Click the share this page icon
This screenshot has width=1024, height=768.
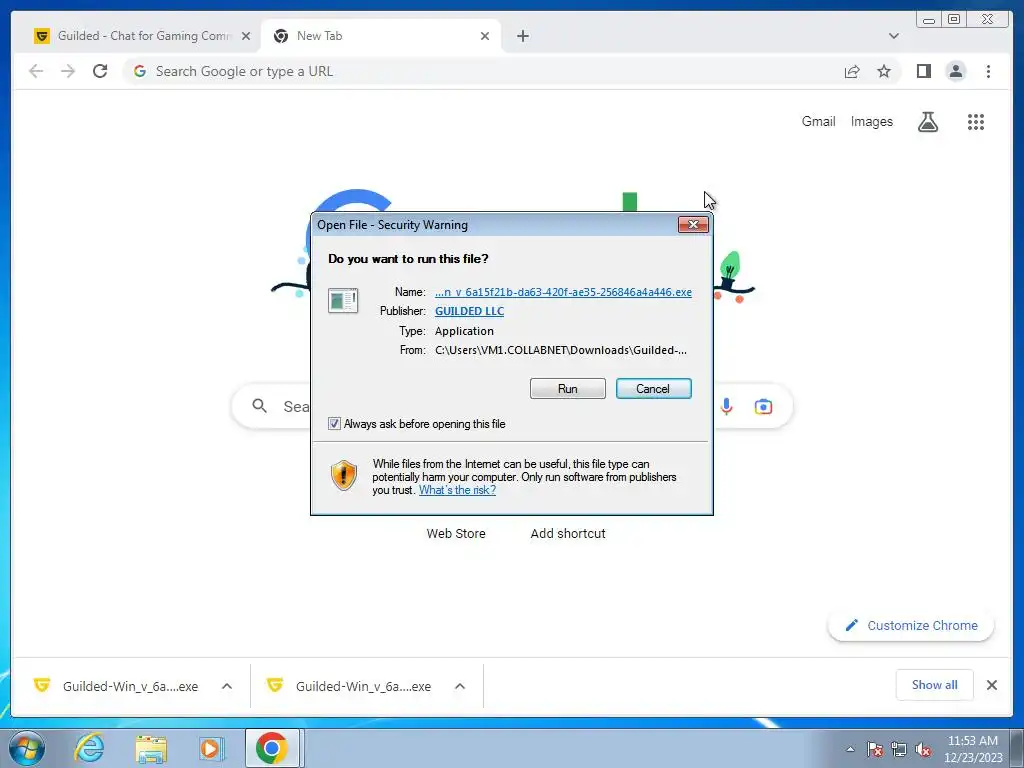[852, 71]
